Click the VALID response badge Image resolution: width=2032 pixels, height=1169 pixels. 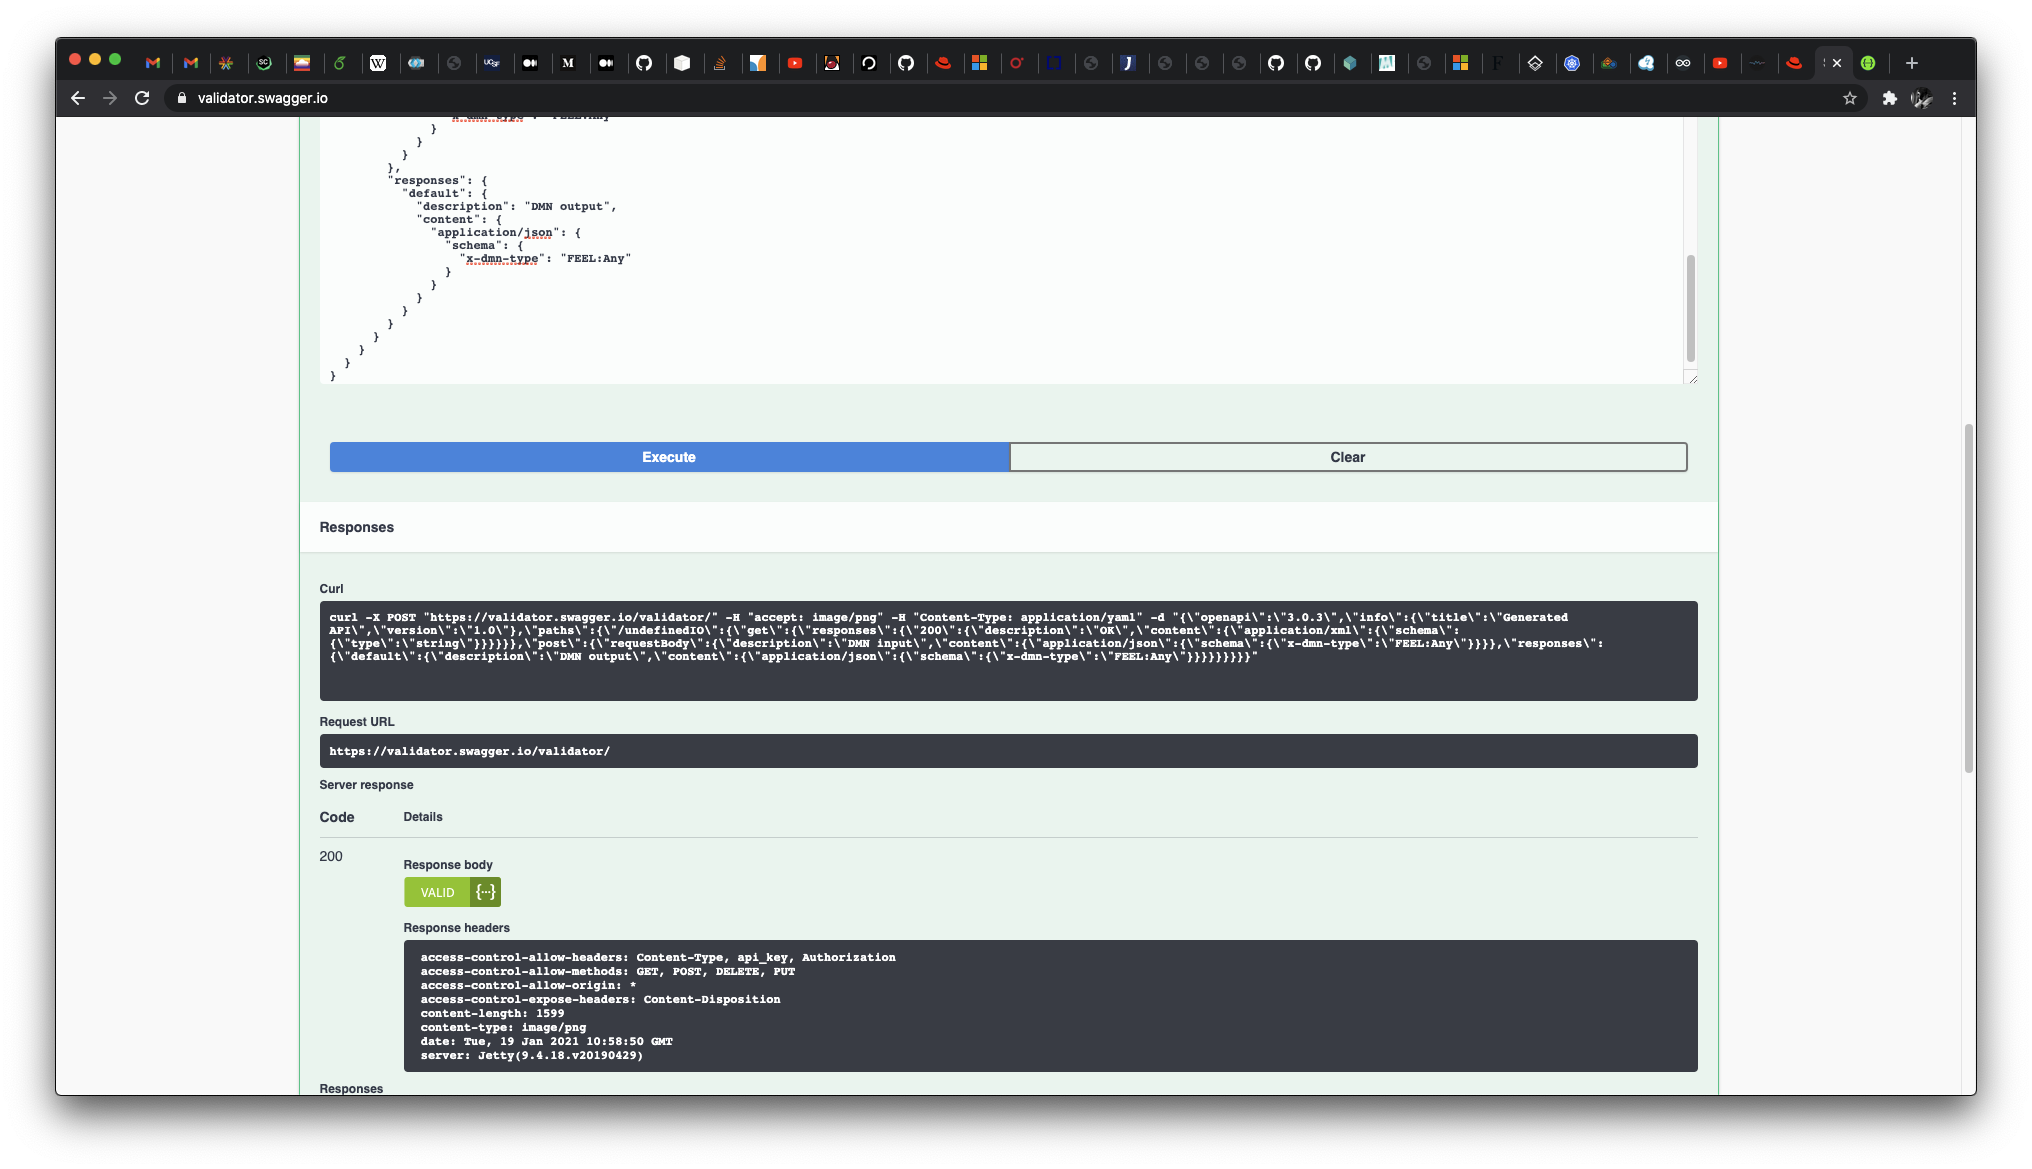tap(437, 892)
